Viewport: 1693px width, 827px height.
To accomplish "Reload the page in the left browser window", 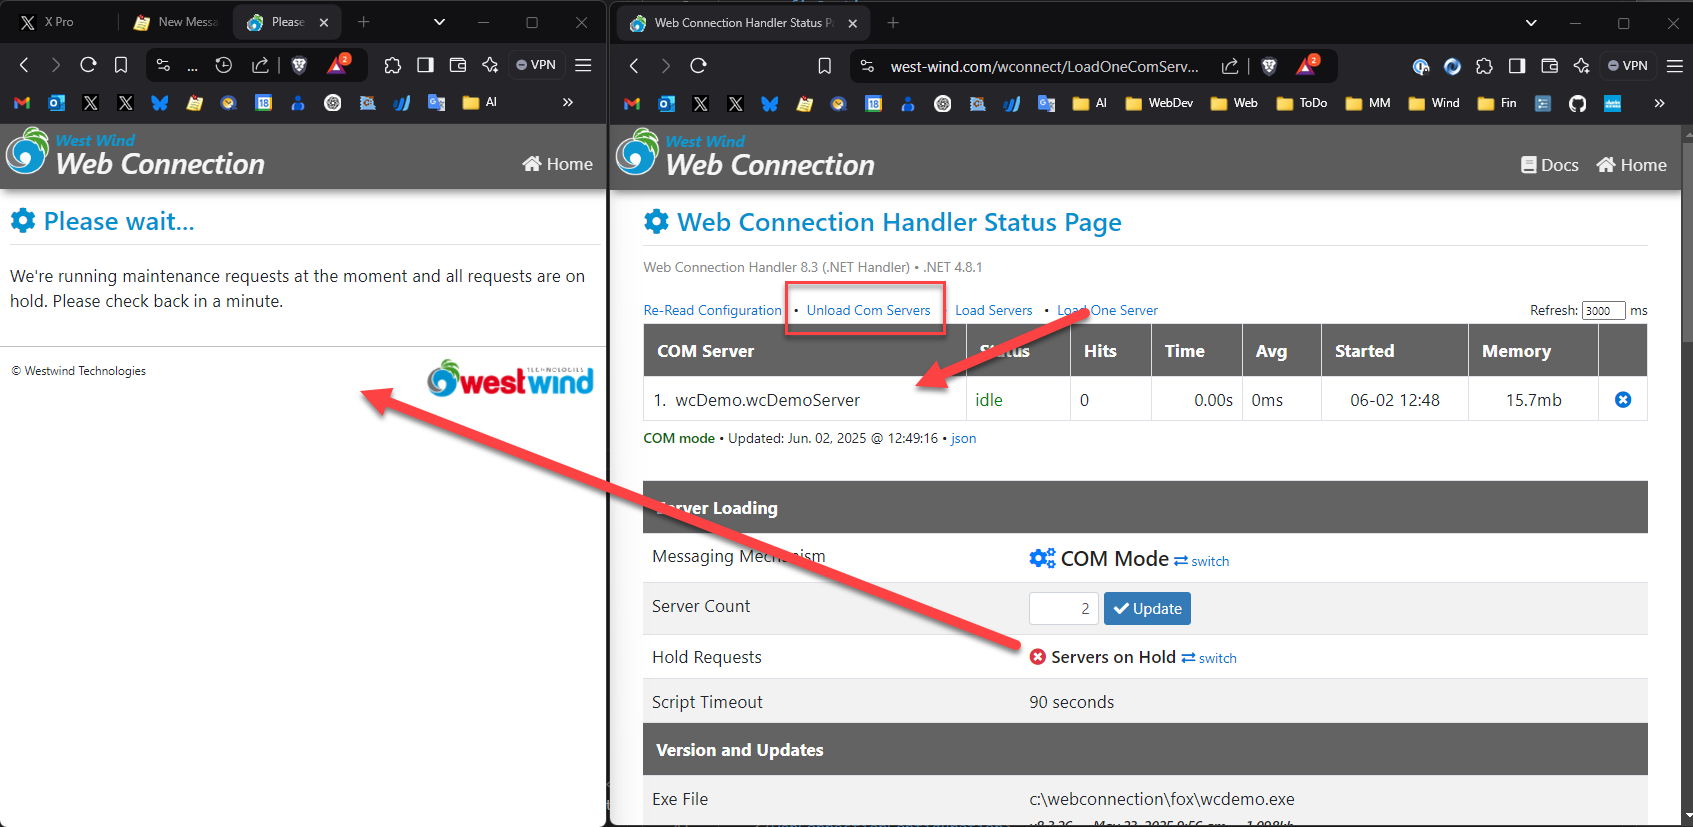I will coord(88,65).
